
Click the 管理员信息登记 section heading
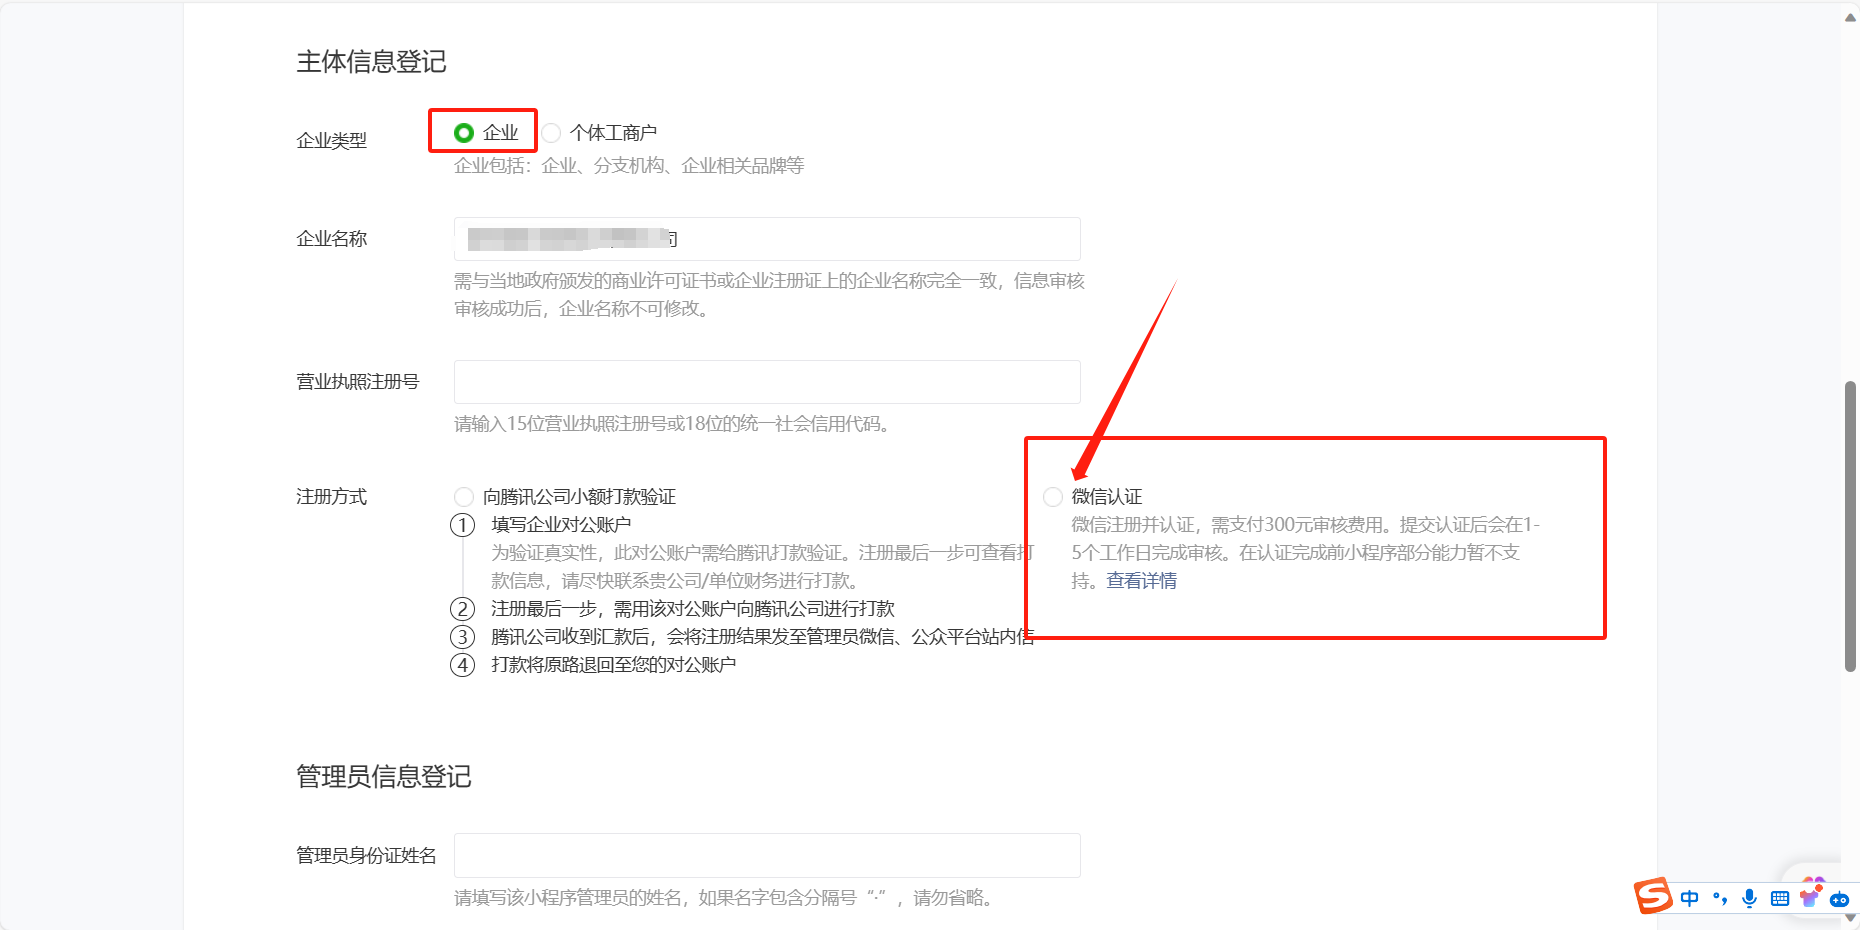coord(384,777)
